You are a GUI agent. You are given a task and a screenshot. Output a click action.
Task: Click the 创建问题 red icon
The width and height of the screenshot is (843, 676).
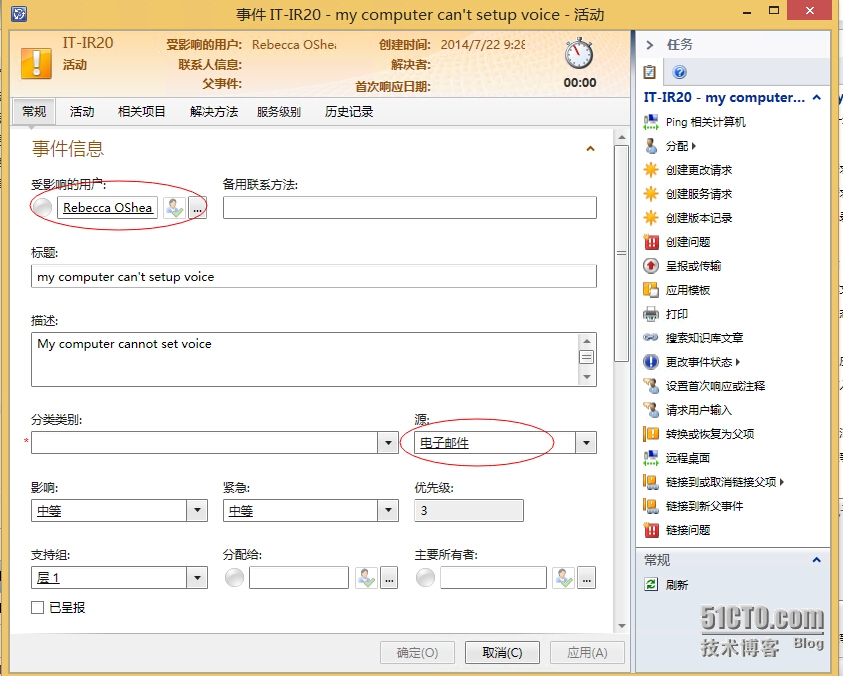pyautogui.click(x=651, y=242)
